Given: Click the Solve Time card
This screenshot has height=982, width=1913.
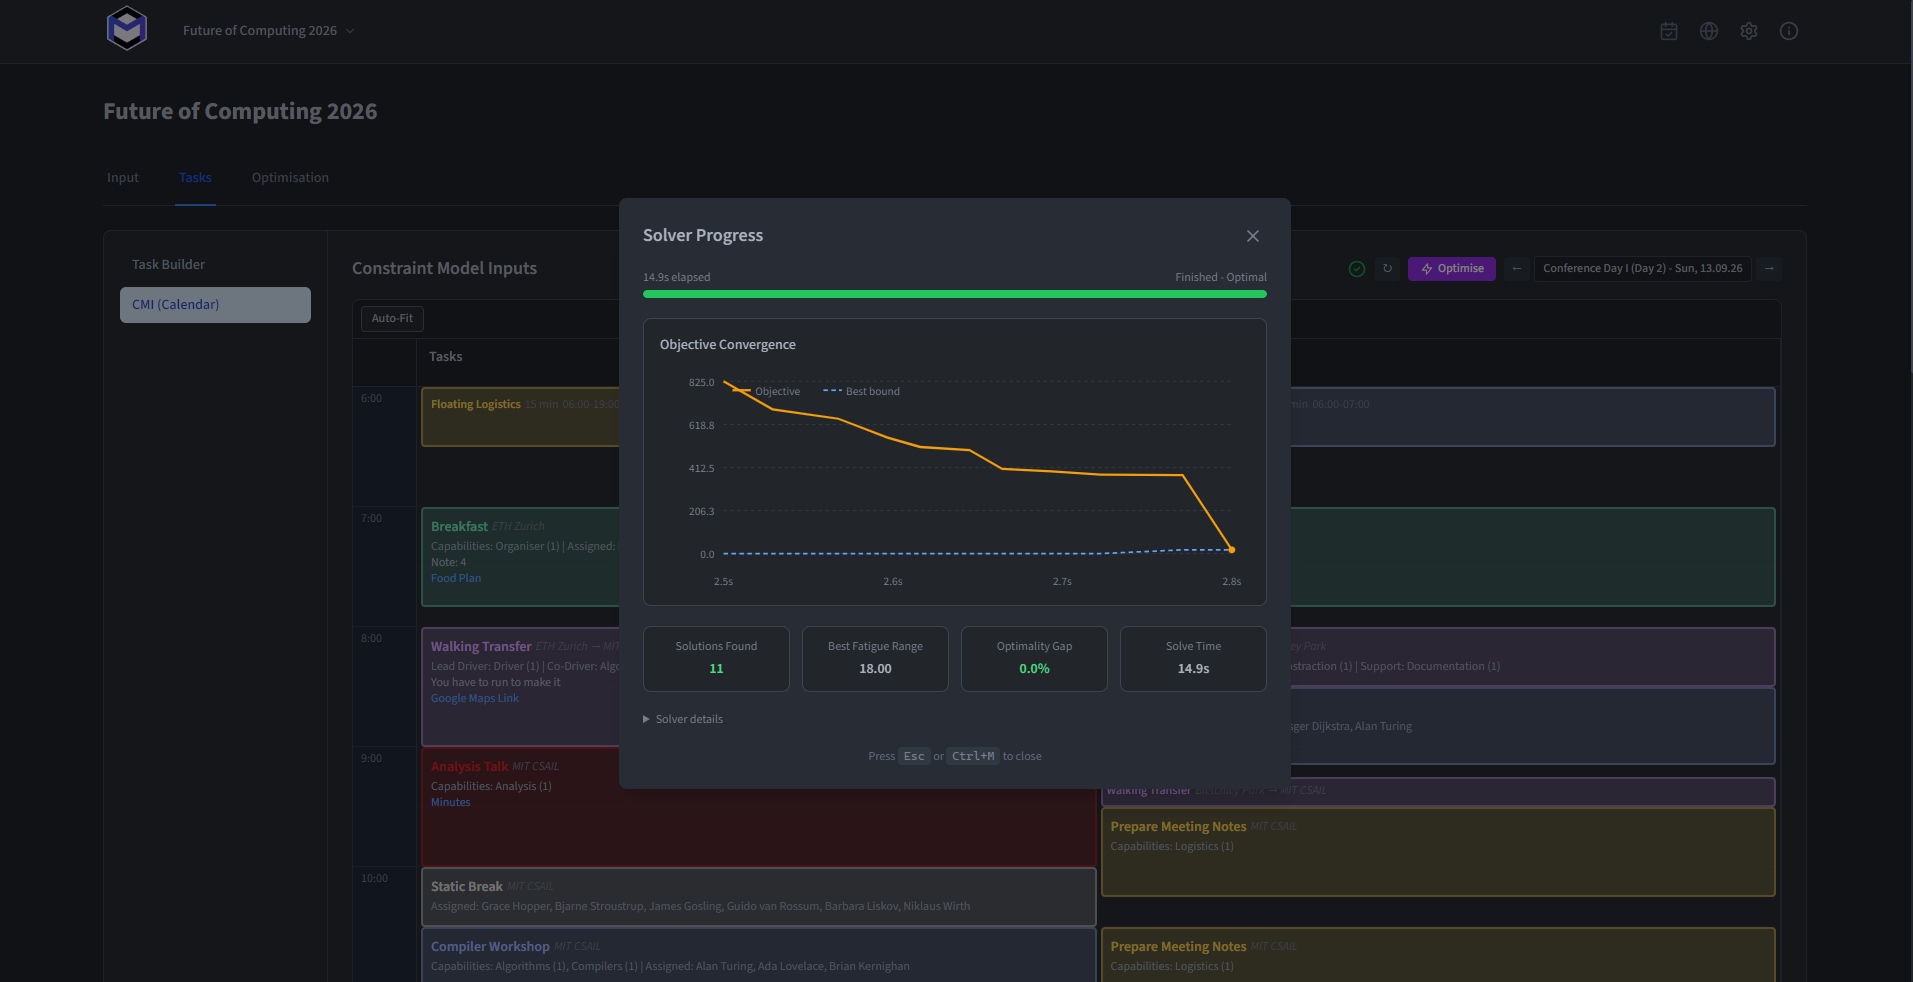Looking at the screenshot, I should pos(1193,659).
